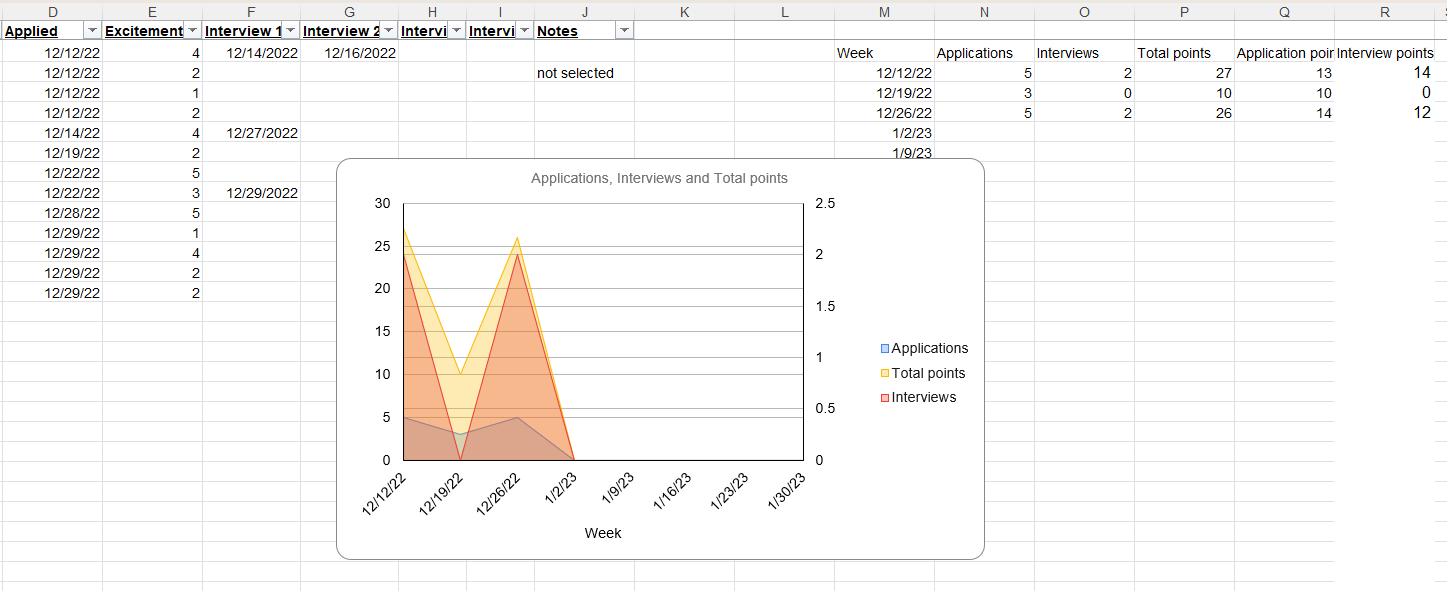Image resolution: width=1447 pixels, height=591 pixels.
Task: Open the Applied column filter dropdown
Action: [92, 31]
